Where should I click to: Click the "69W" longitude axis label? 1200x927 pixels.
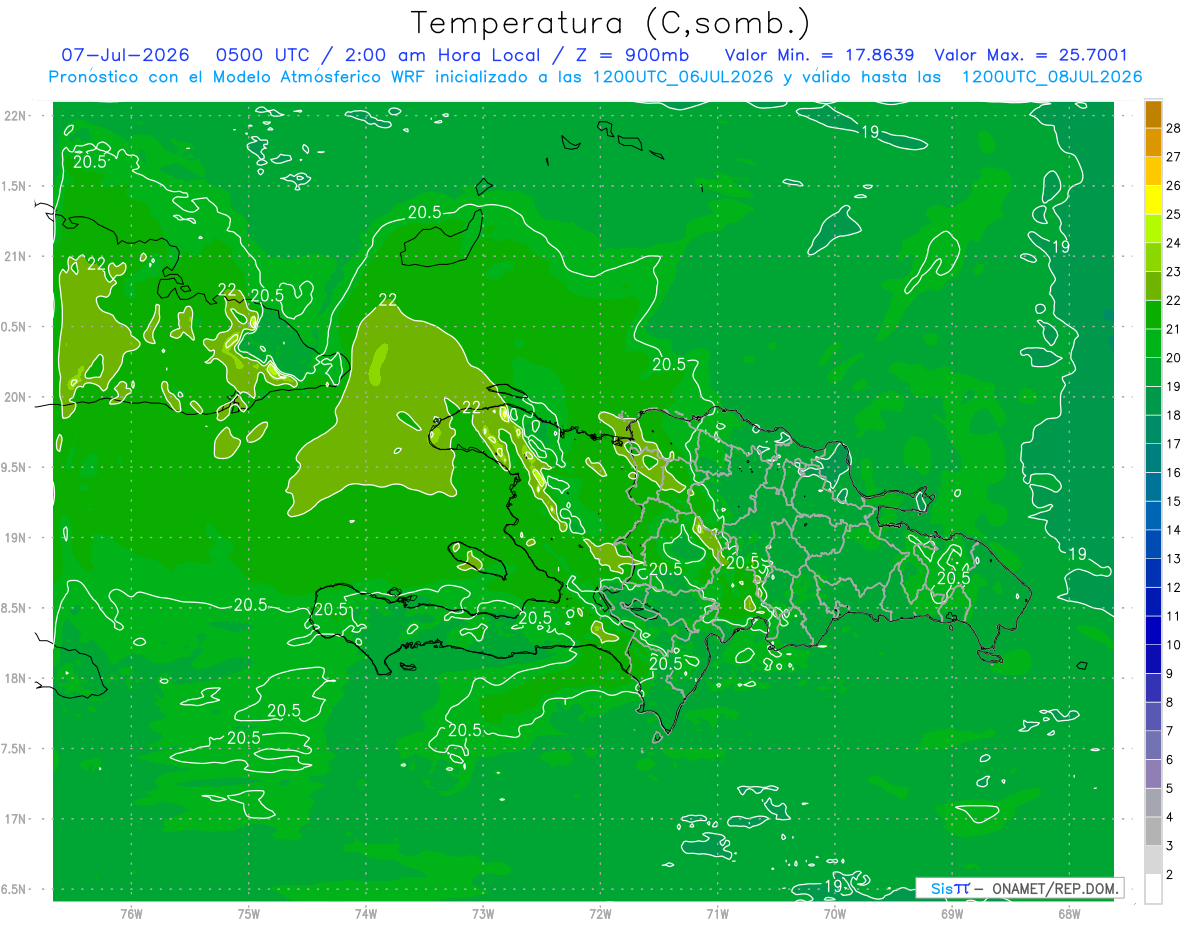tap(951, 913)
